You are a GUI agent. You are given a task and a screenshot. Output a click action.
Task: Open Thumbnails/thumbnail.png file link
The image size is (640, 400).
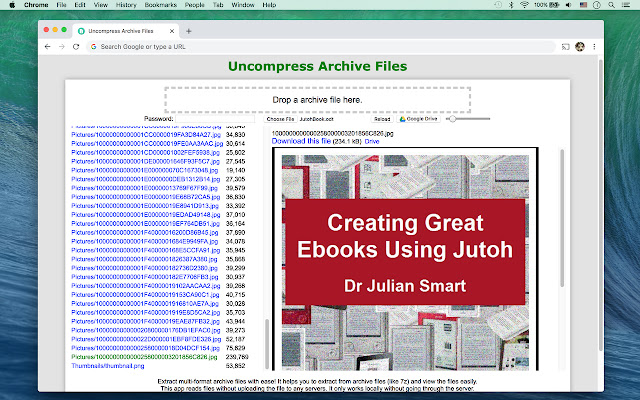point(108,366)
